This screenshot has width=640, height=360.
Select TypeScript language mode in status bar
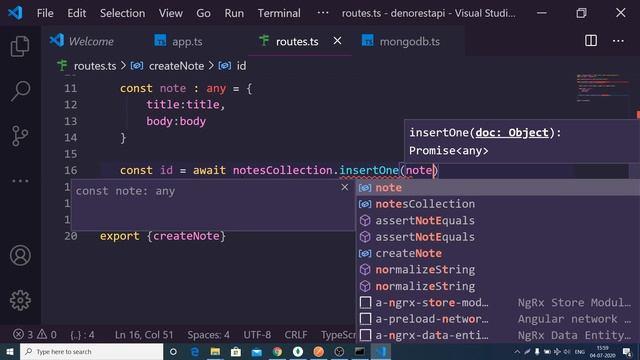[x=338, y=335]
